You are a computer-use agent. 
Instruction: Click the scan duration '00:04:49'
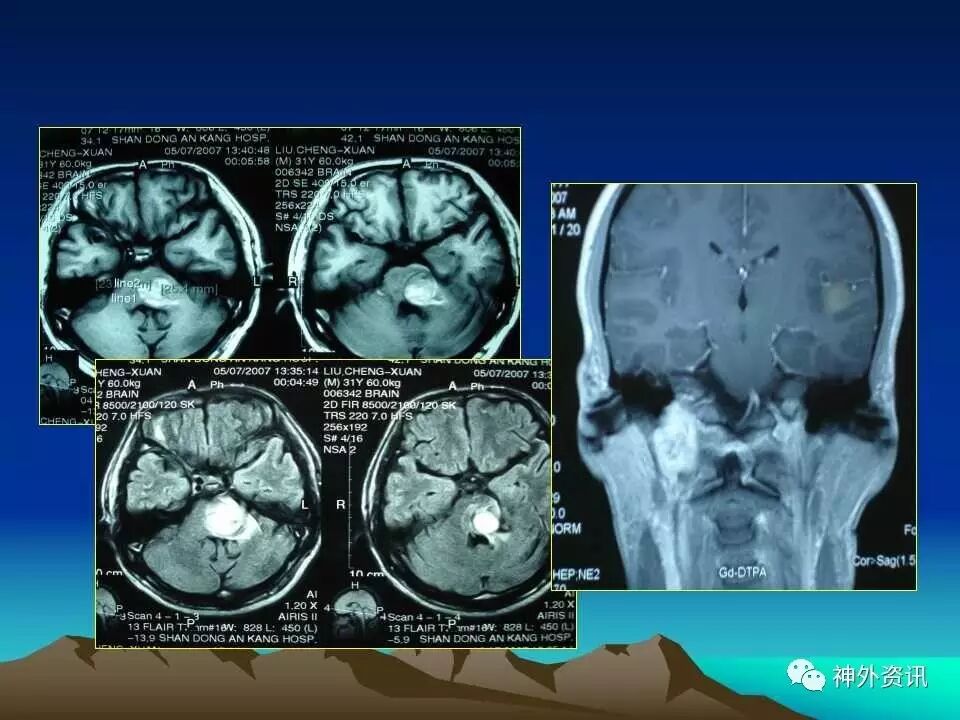296,382
